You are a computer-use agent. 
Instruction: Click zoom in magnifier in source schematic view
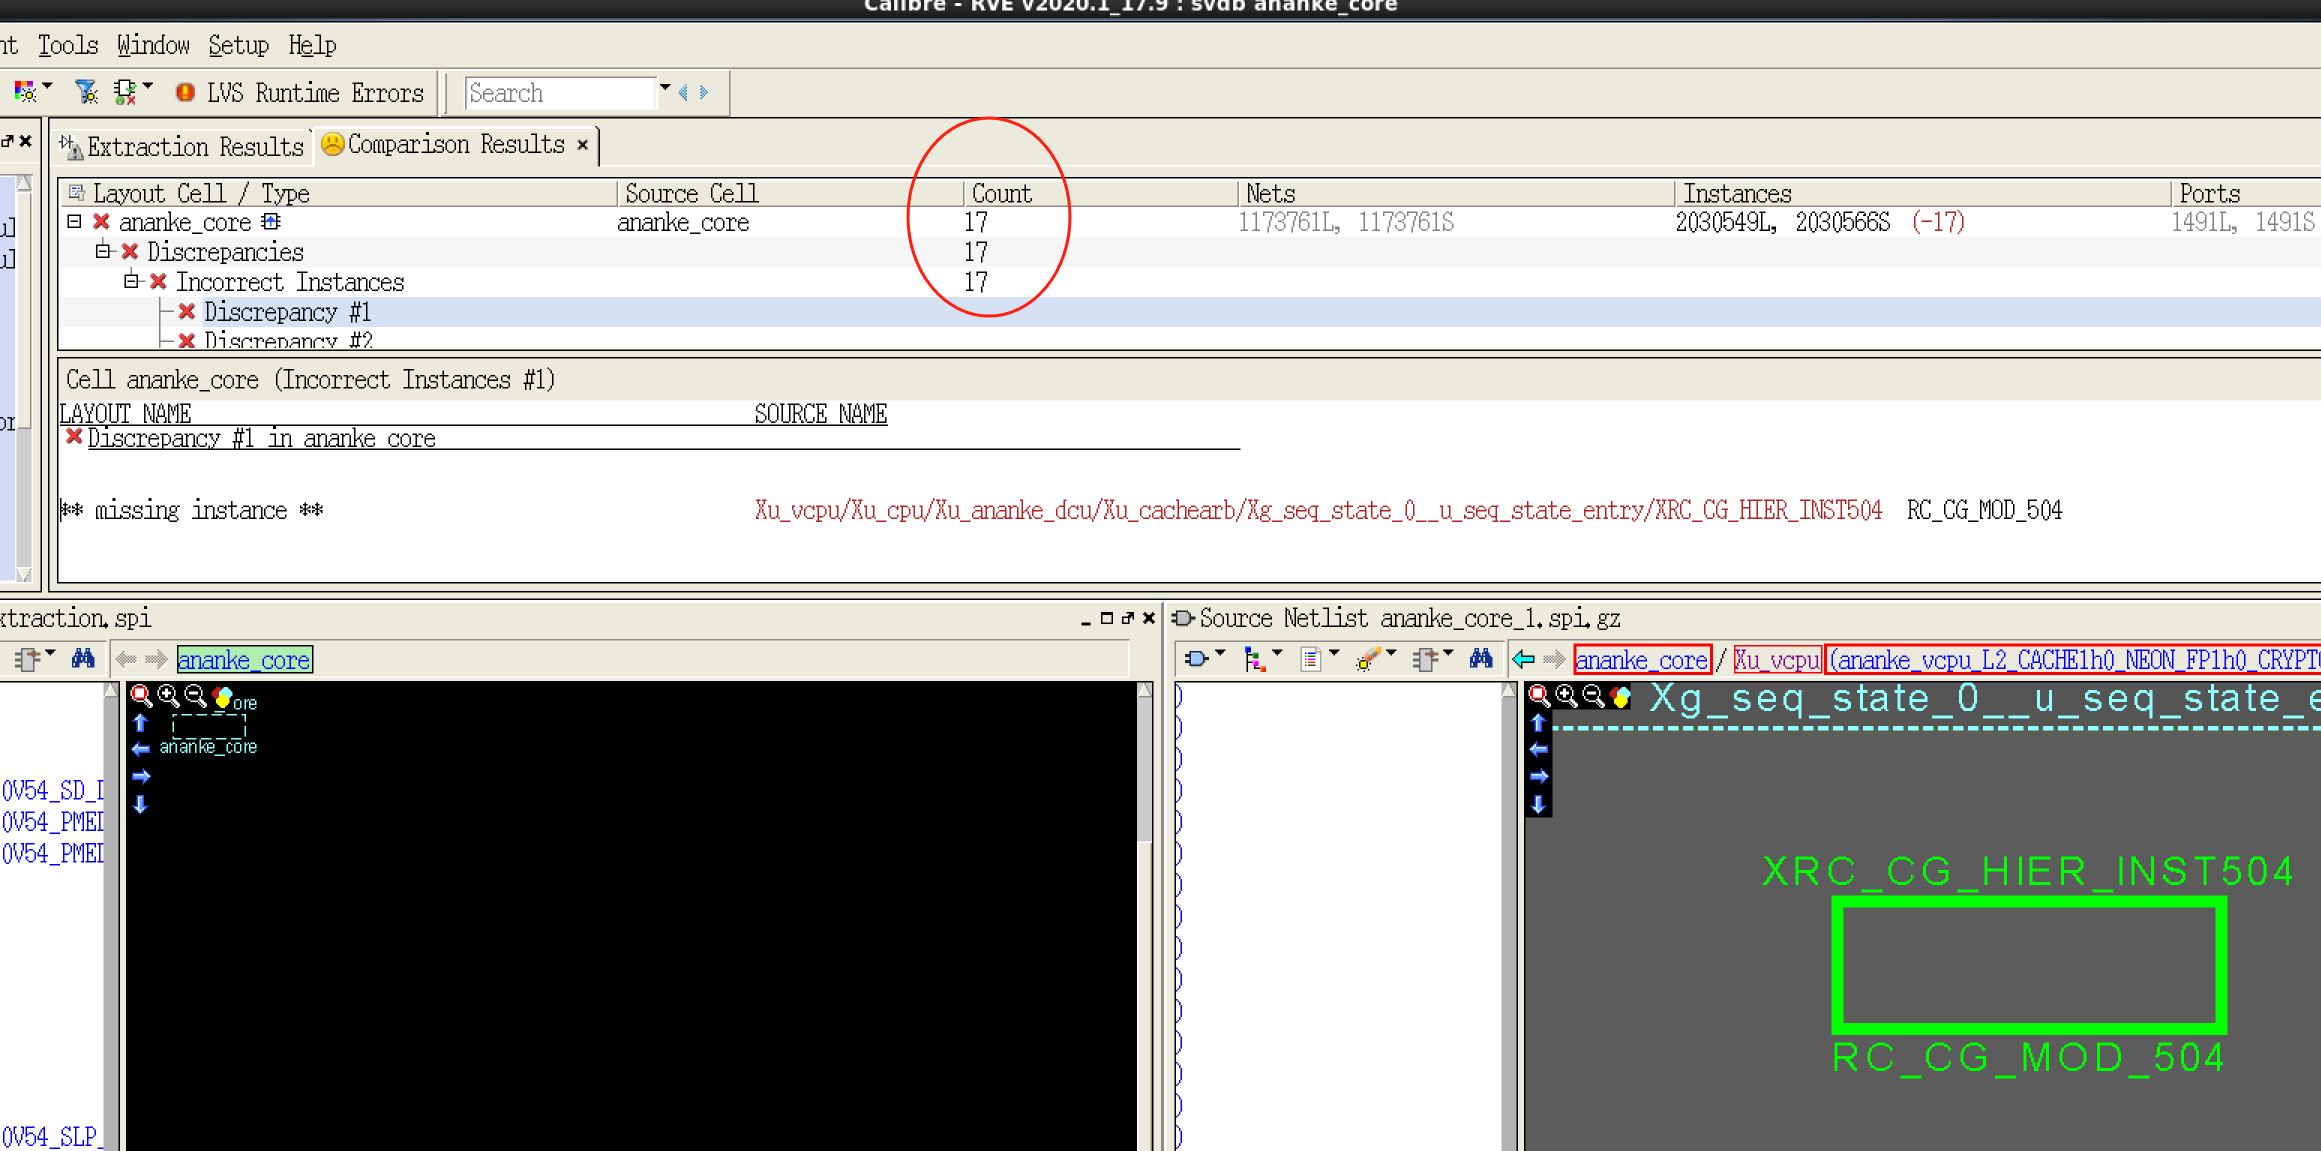point(1566,696)
